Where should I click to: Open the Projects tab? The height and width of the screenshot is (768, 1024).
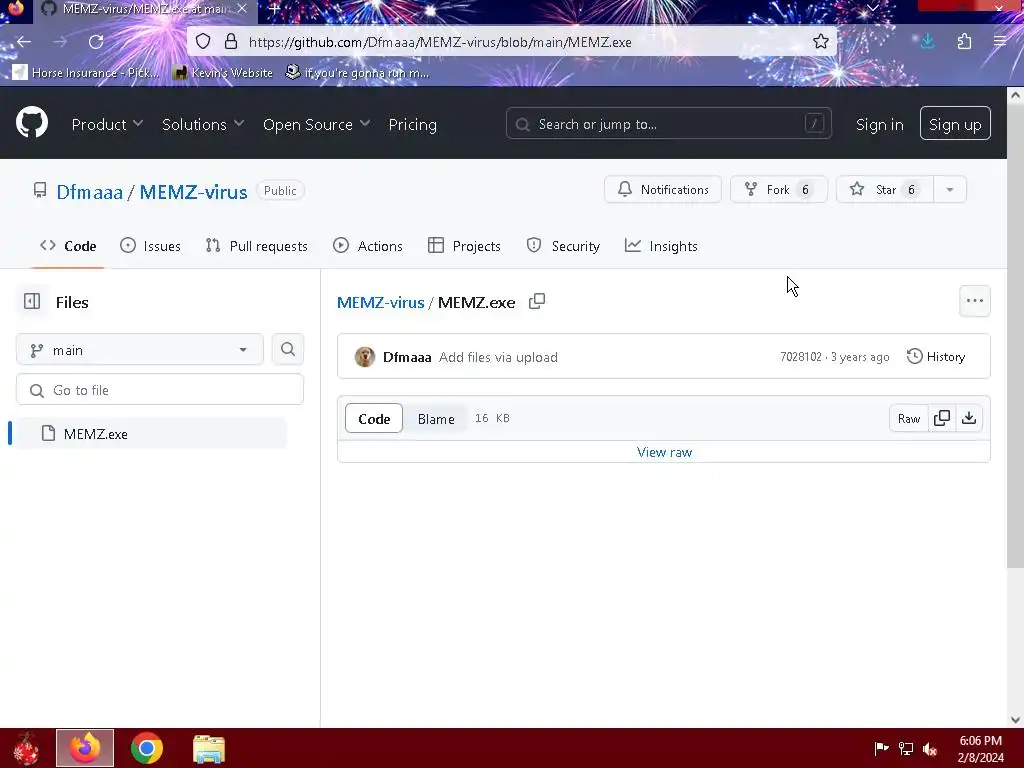[x=464, y=246]
